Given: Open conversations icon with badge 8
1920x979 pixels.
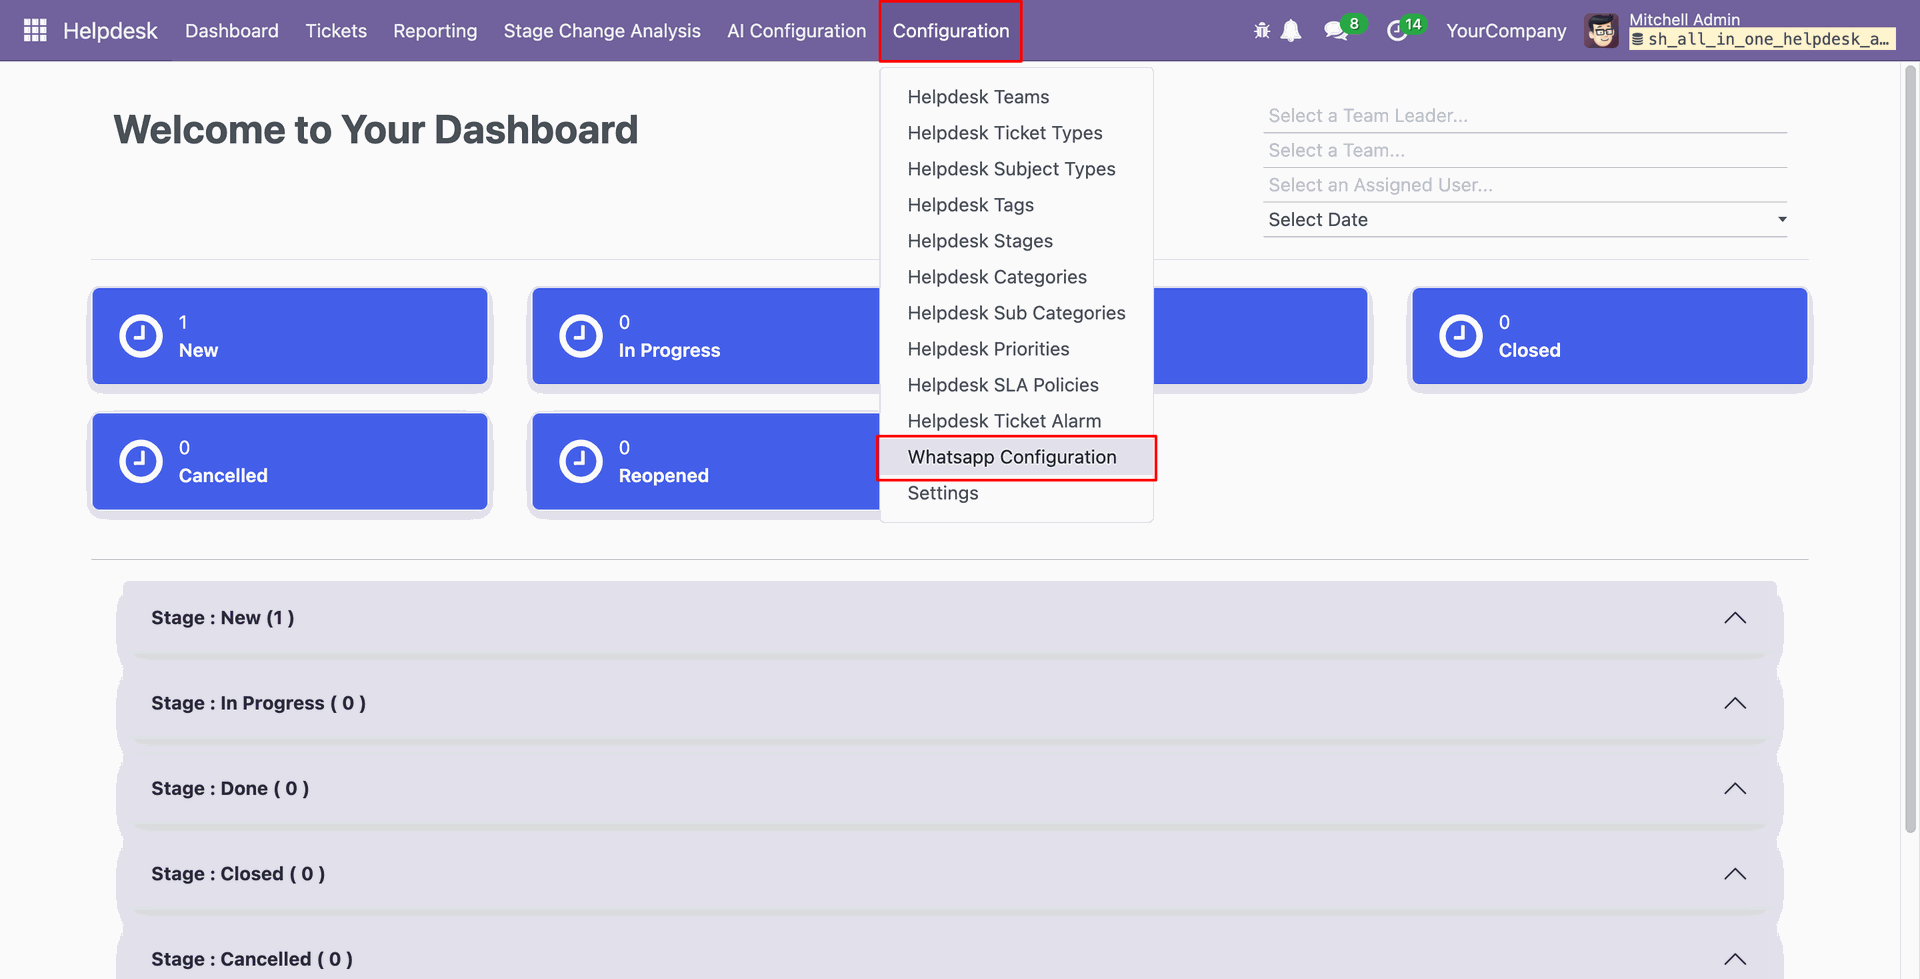Looking at the screenshot, I should tap(1343, 29).
